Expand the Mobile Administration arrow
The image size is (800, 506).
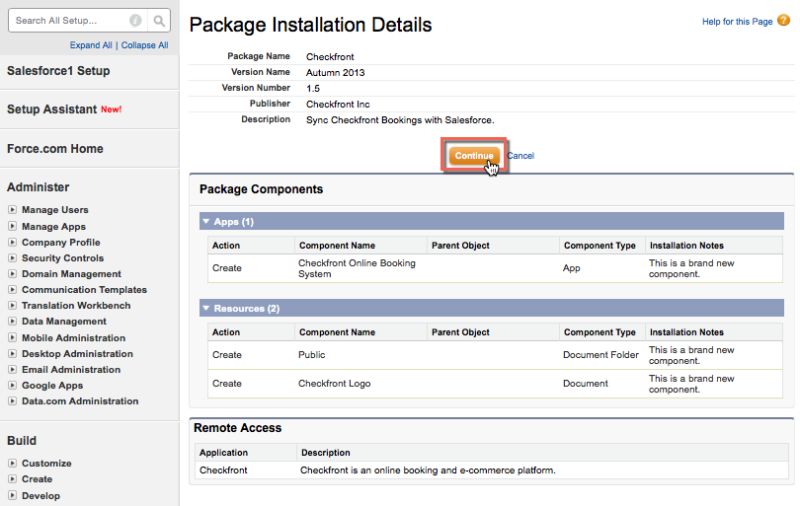tap(12, 338)
